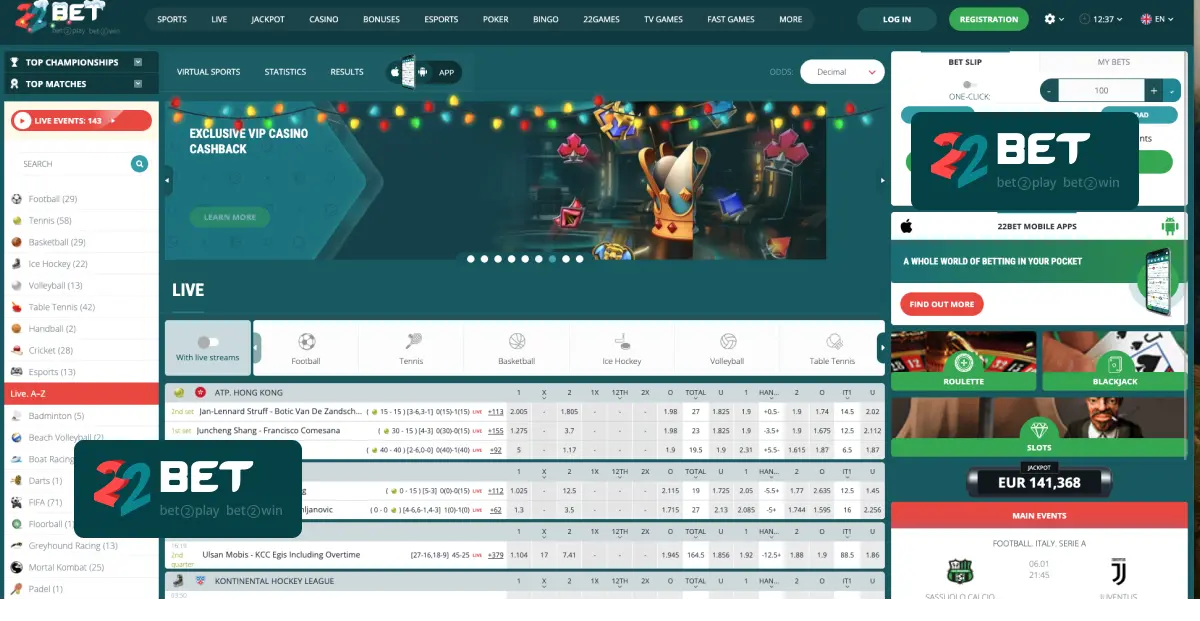Open the Volleyball icon in live carousel
Screen dimensions: 1200x621
point(727,342)
